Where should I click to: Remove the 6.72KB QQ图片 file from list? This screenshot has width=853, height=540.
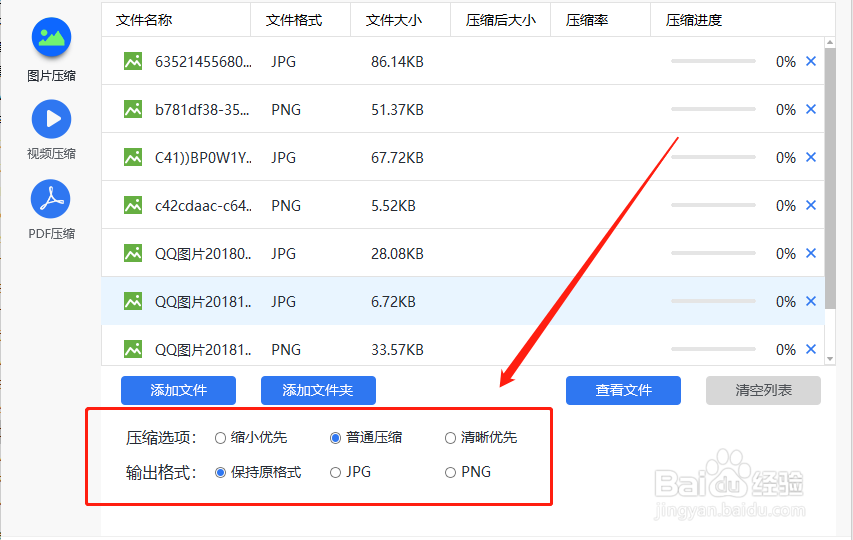811,301
